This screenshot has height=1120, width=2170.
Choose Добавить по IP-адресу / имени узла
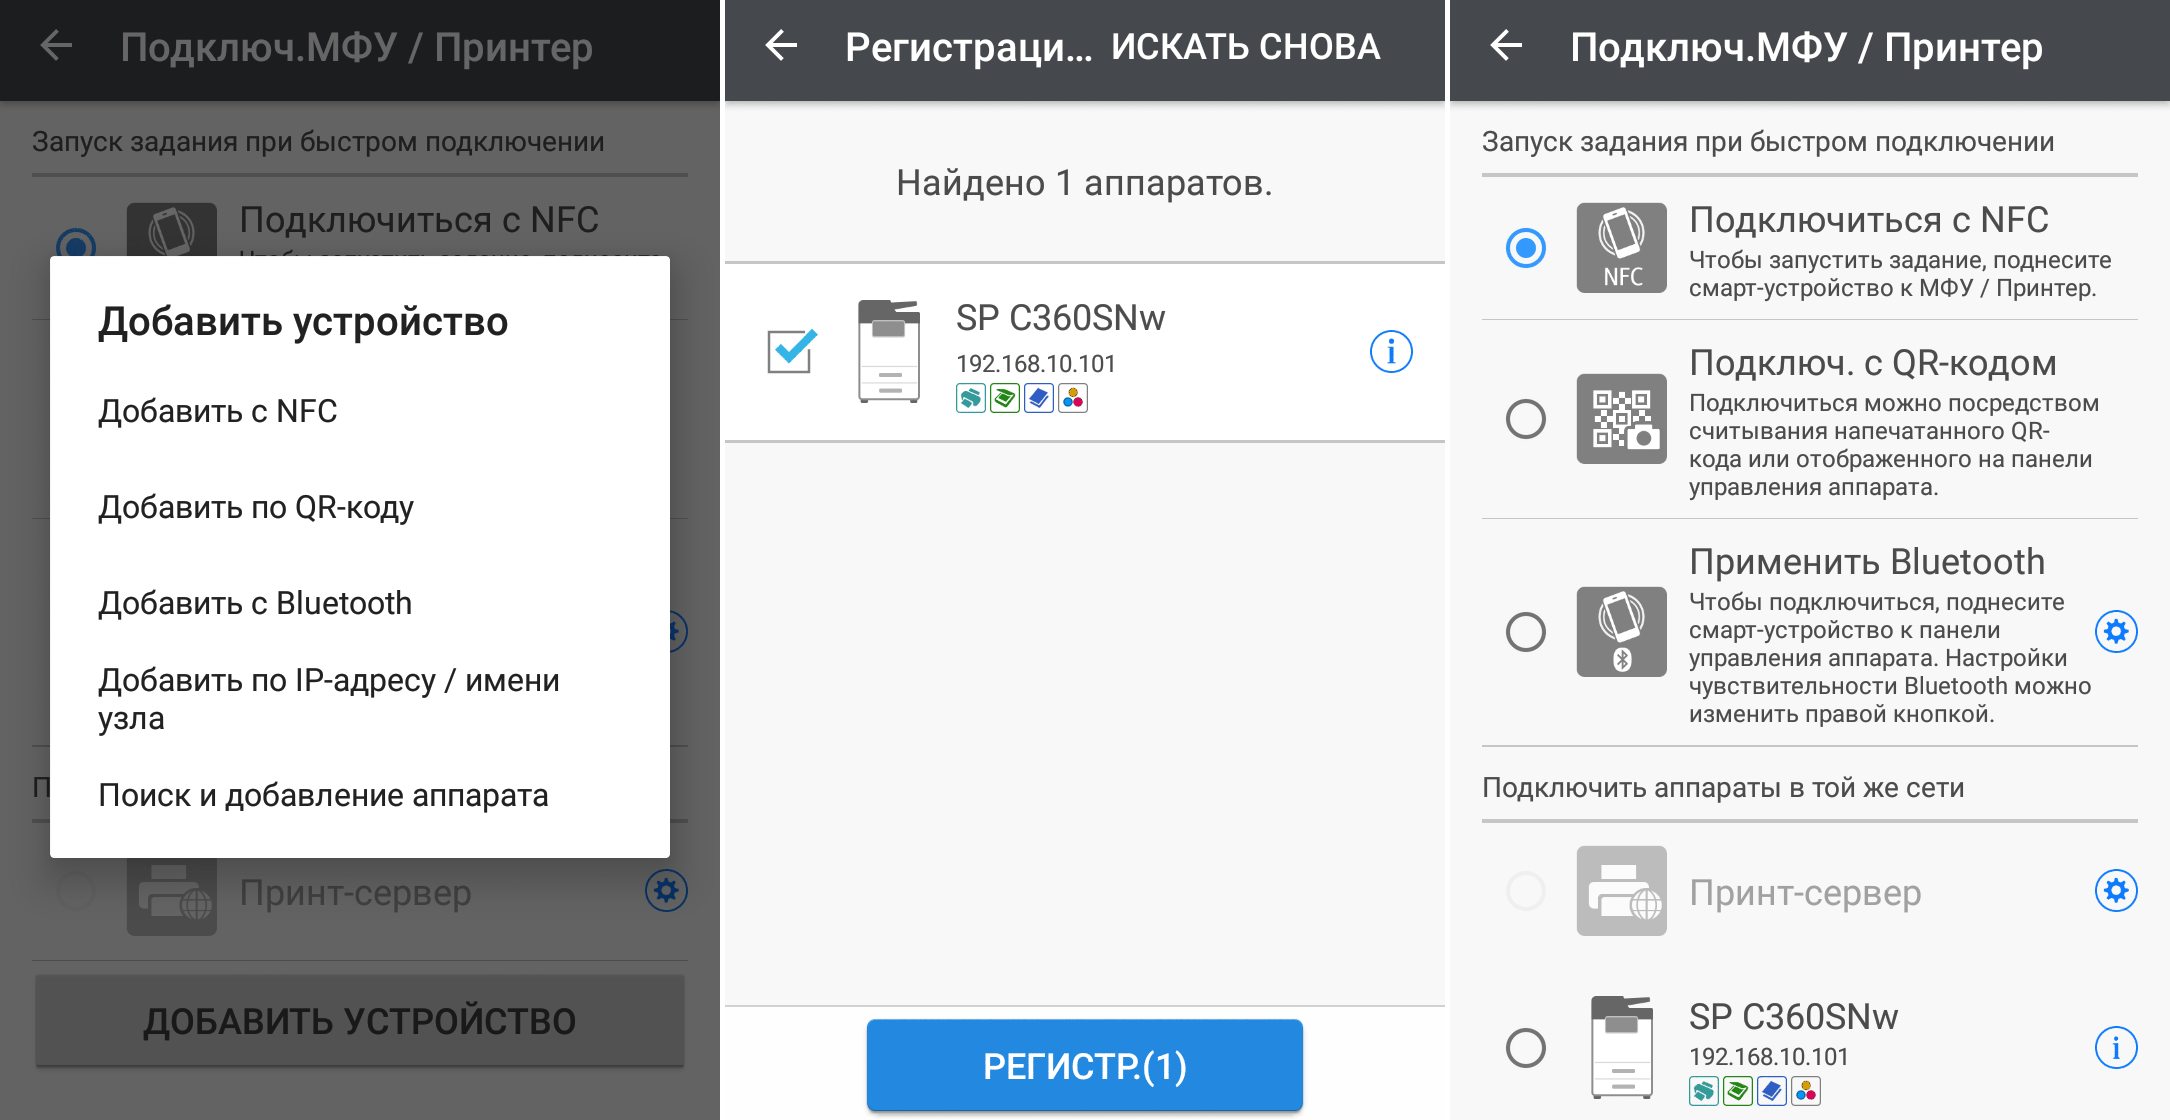pyautogui.click(x=328, y=698)
